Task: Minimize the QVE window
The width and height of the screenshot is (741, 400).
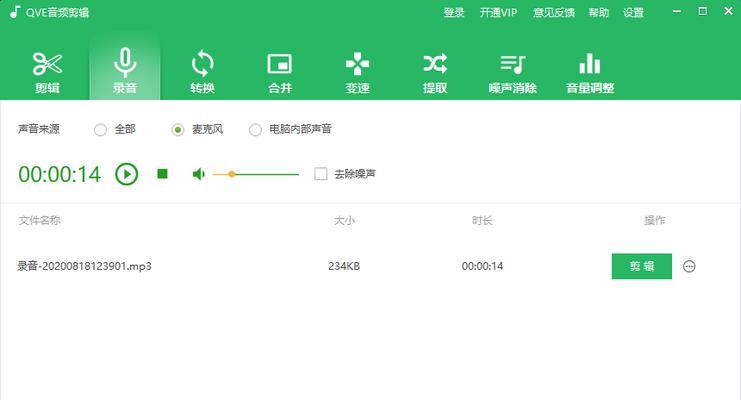Action: coord(677,11)
